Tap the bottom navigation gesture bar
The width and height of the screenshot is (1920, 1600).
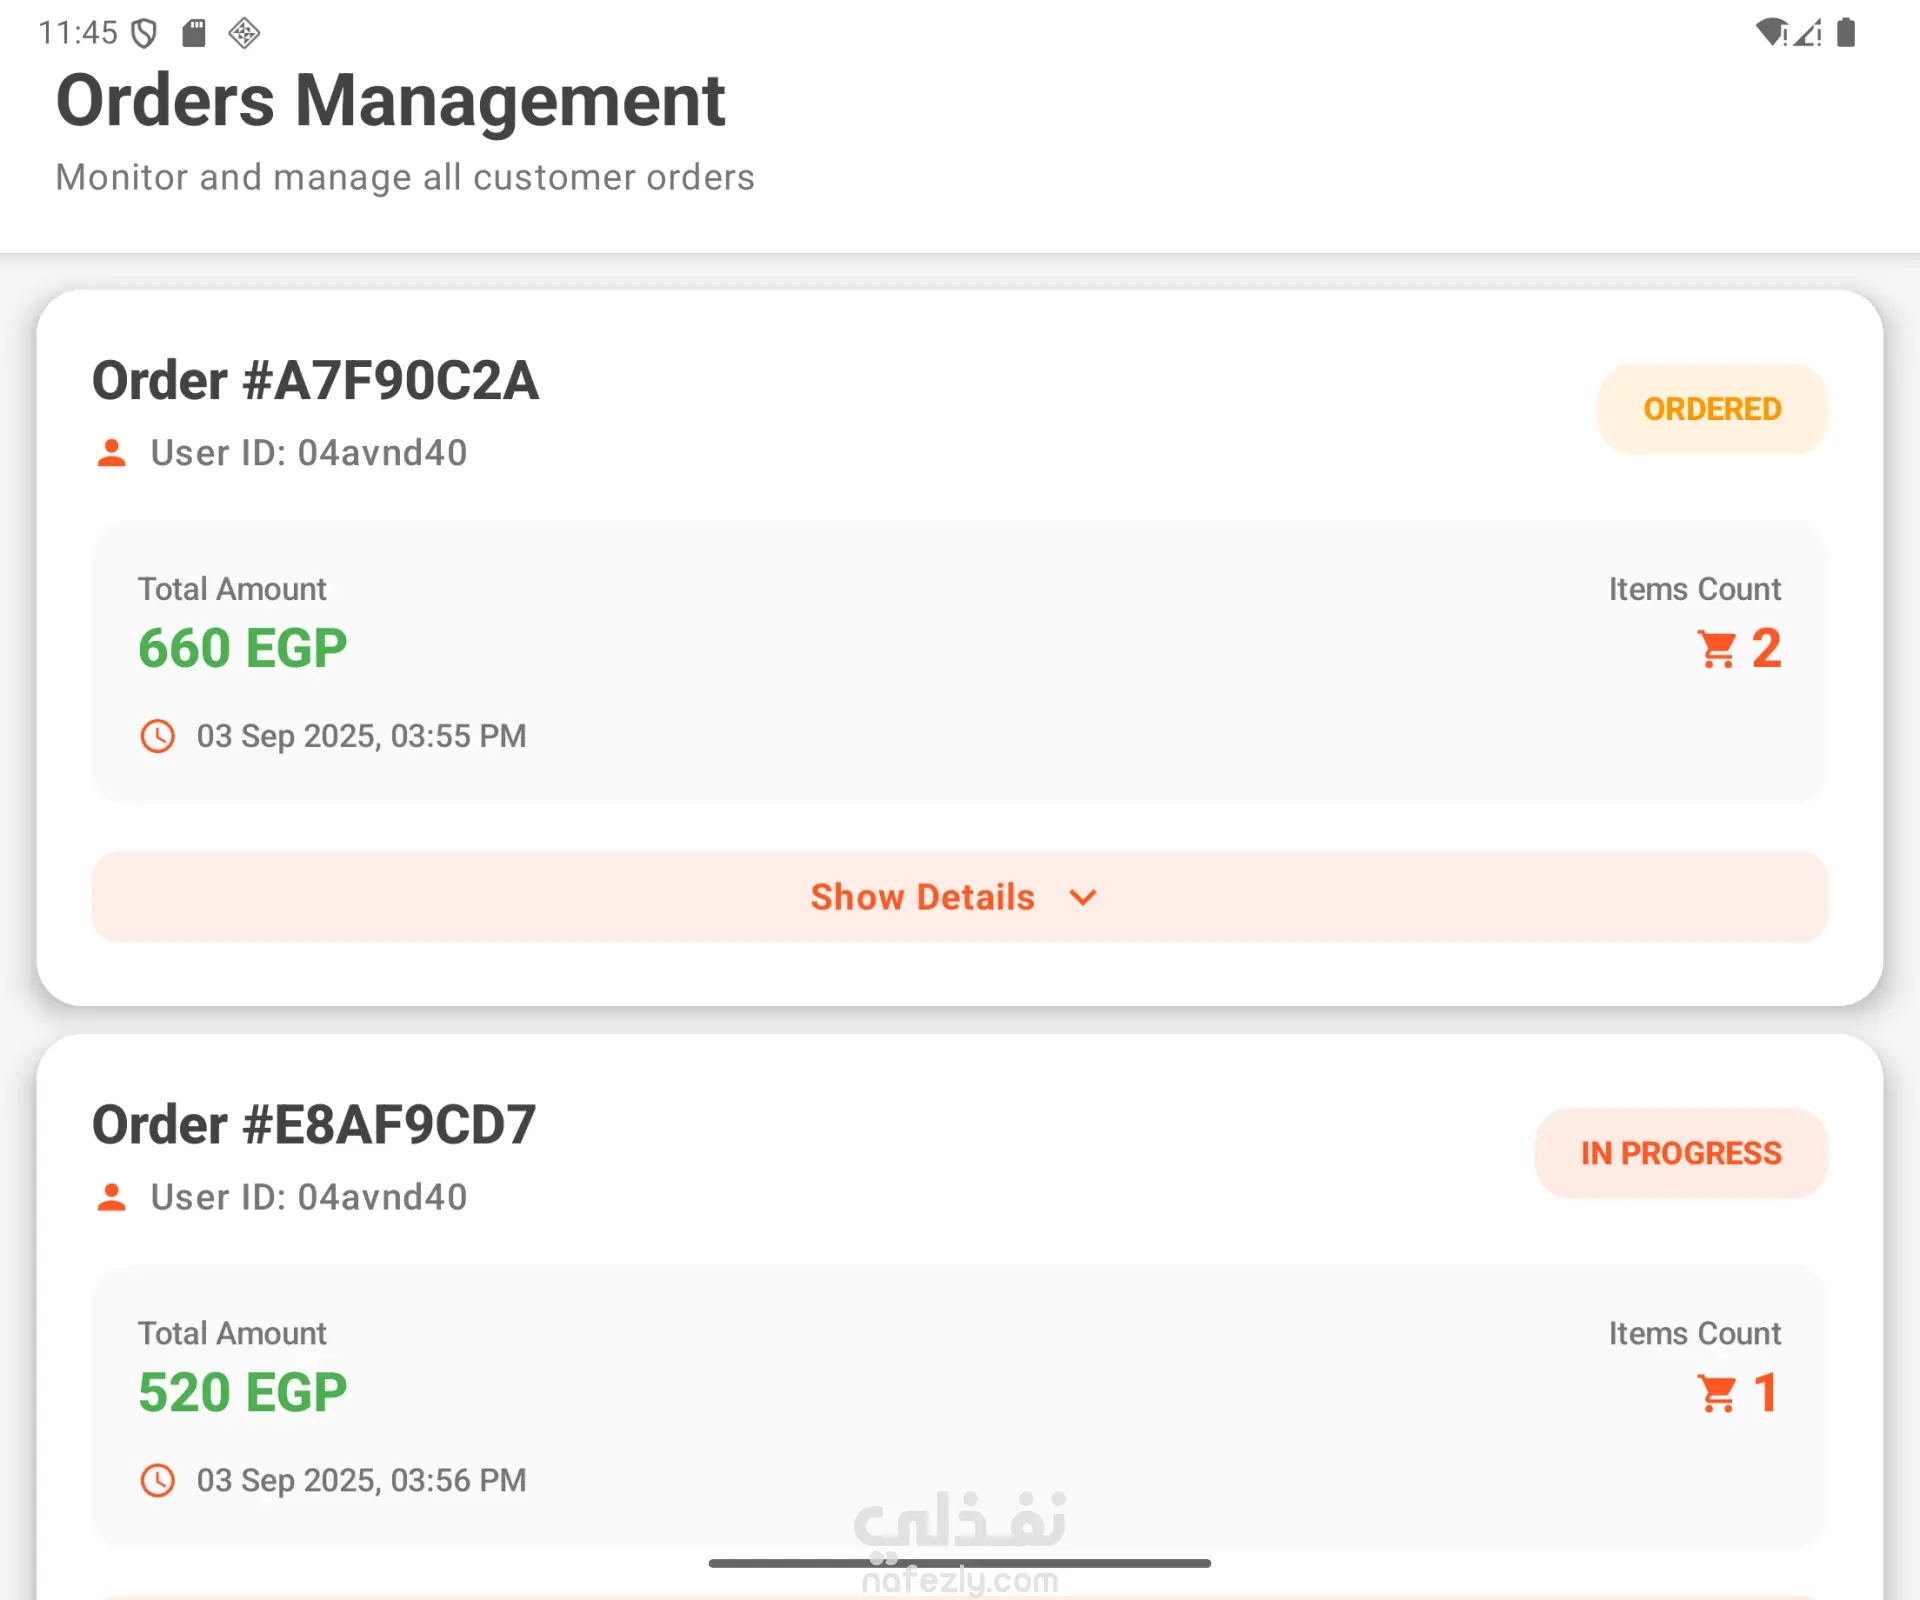(x=960, y=1563)
